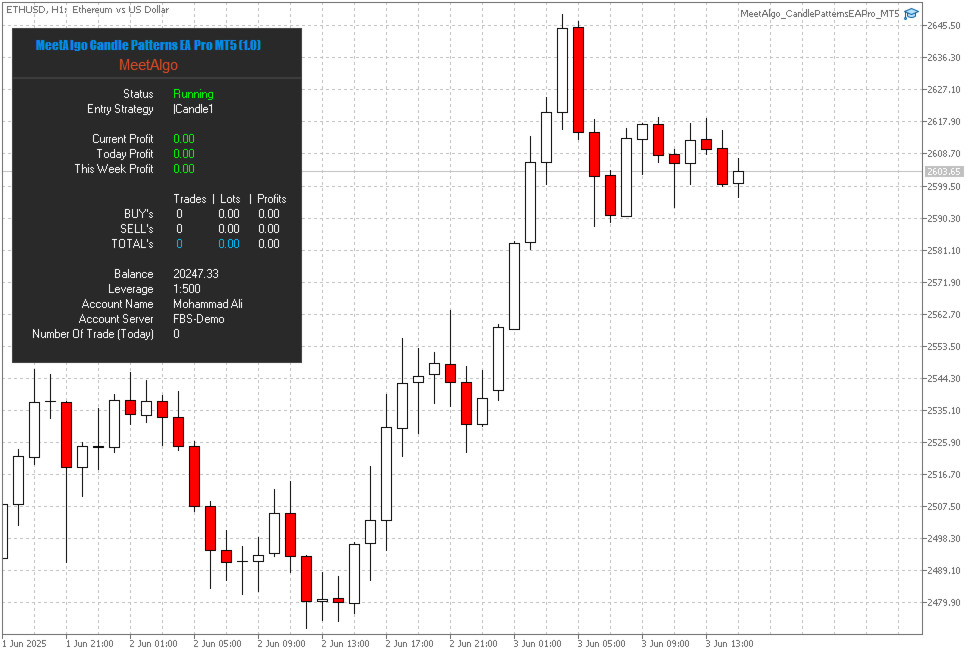Click the MeetAlgo Candle Patterns EA Pro panel title
The height and width of the screenshot is (655, 975).
[148, 45]
